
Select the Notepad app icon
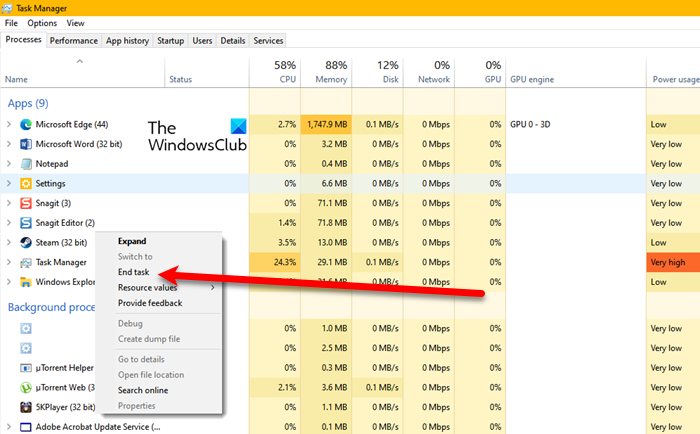(x=26, y=164)
